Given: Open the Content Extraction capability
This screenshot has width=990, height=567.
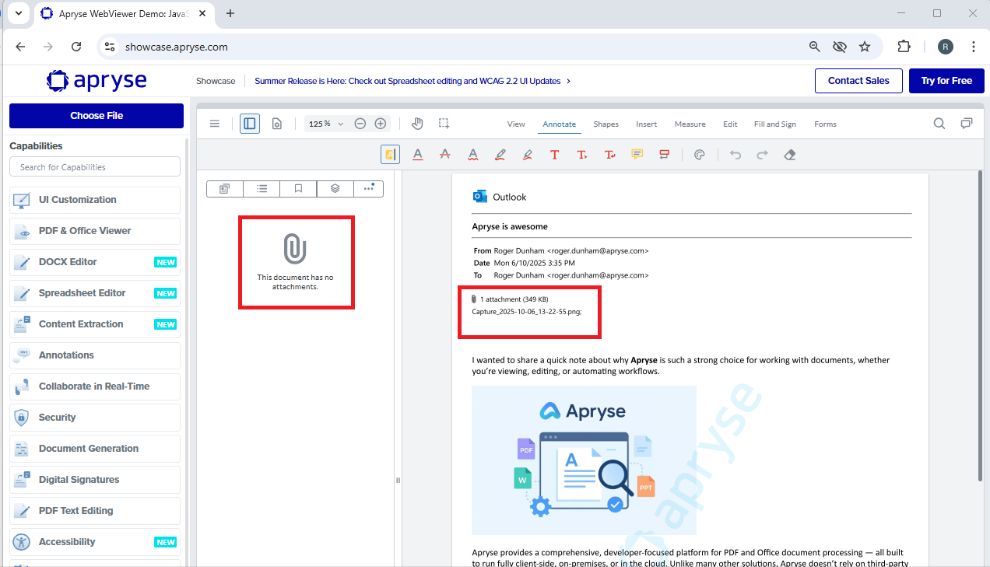Looking at the screenshot, I should [95, 324].
